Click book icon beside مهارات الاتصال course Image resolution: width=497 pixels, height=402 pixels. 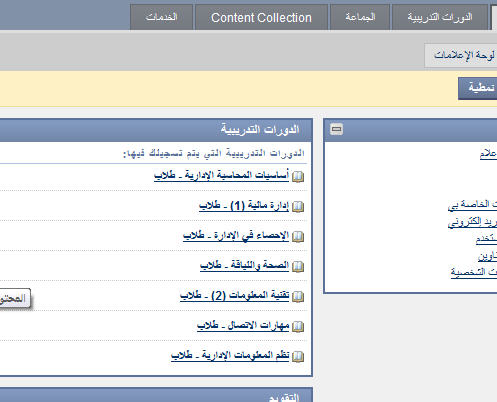pos(298,326)
